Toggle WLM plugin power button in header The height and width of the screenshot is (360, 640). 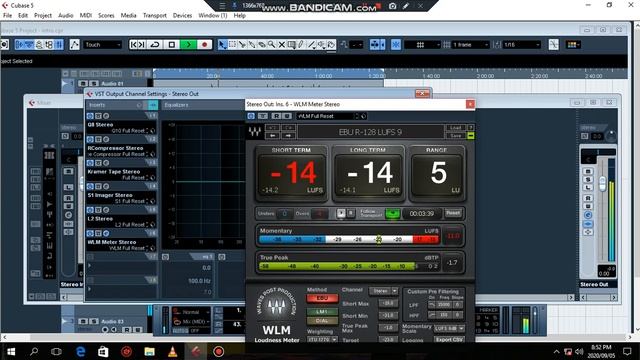251,116
